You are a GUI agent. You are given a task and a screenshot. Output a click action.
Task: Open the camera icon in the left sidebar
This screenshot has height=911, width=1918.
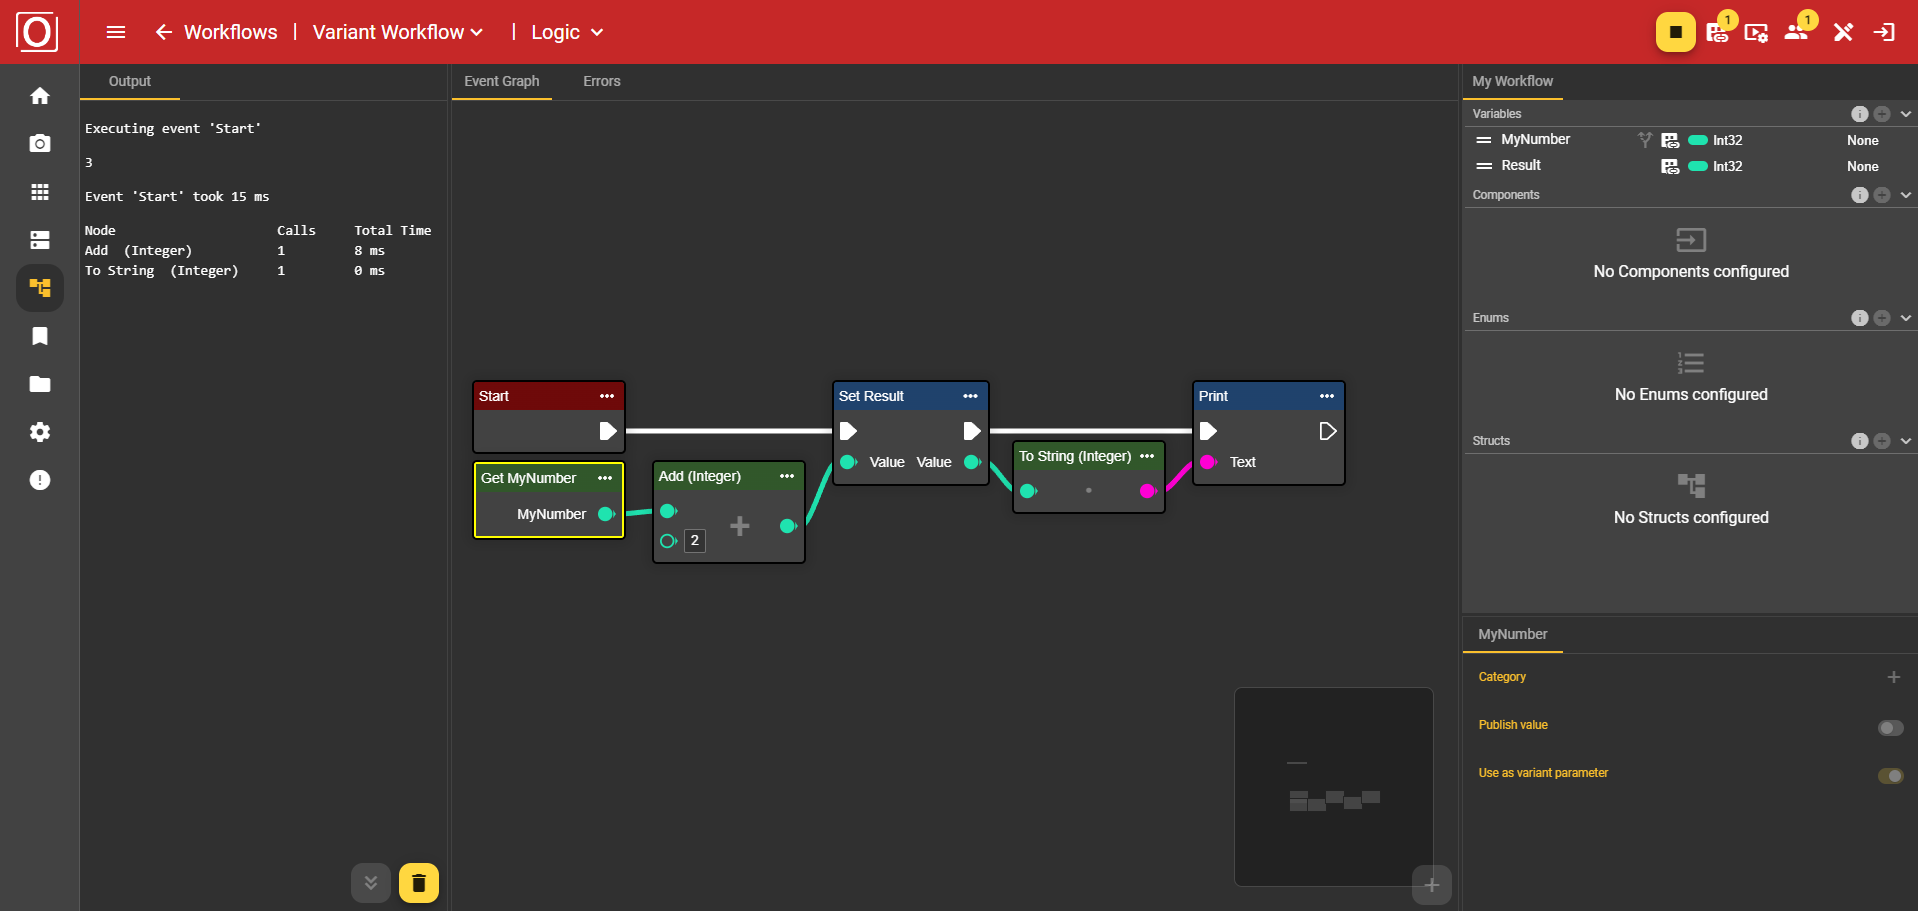(x=40, y=143)
